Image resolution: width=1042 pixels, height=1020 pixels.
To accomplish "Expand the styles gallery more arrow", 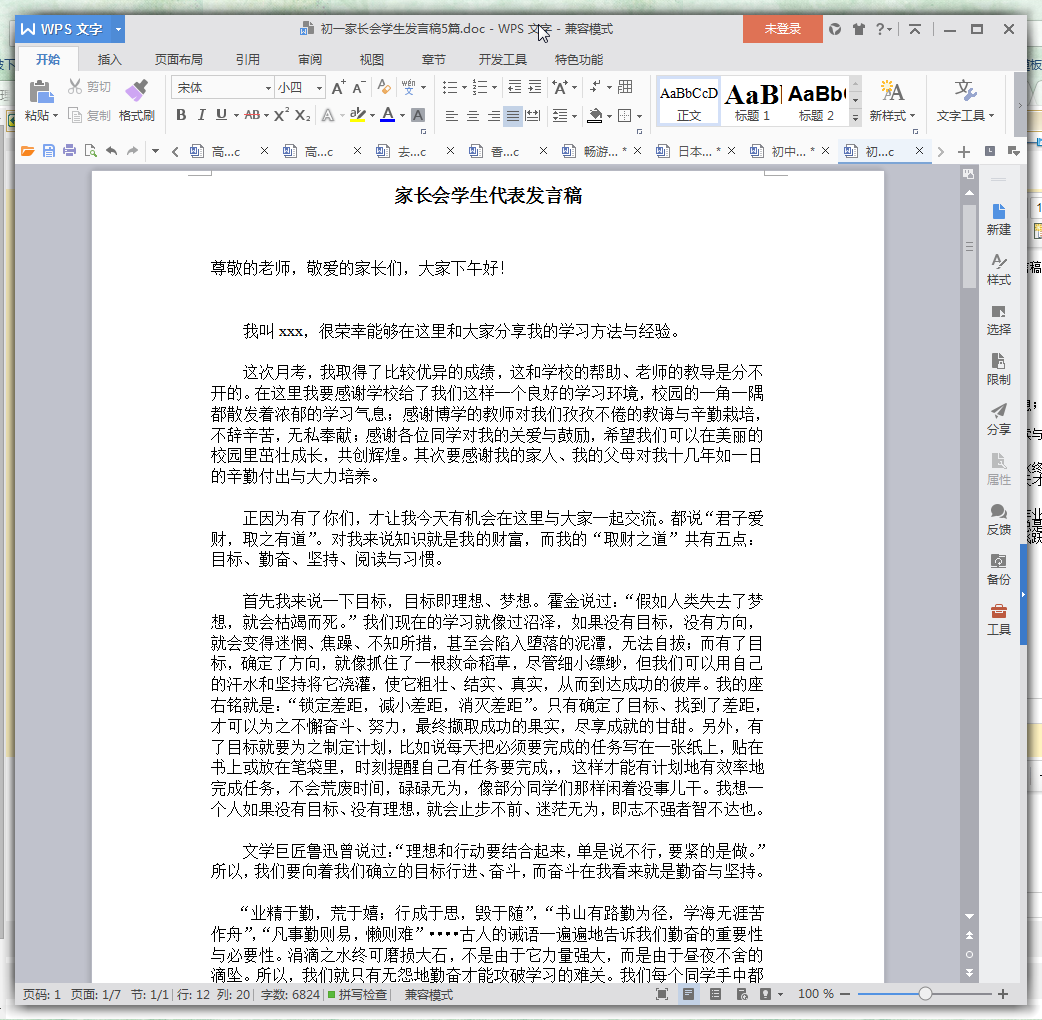I will coord(856,116).
